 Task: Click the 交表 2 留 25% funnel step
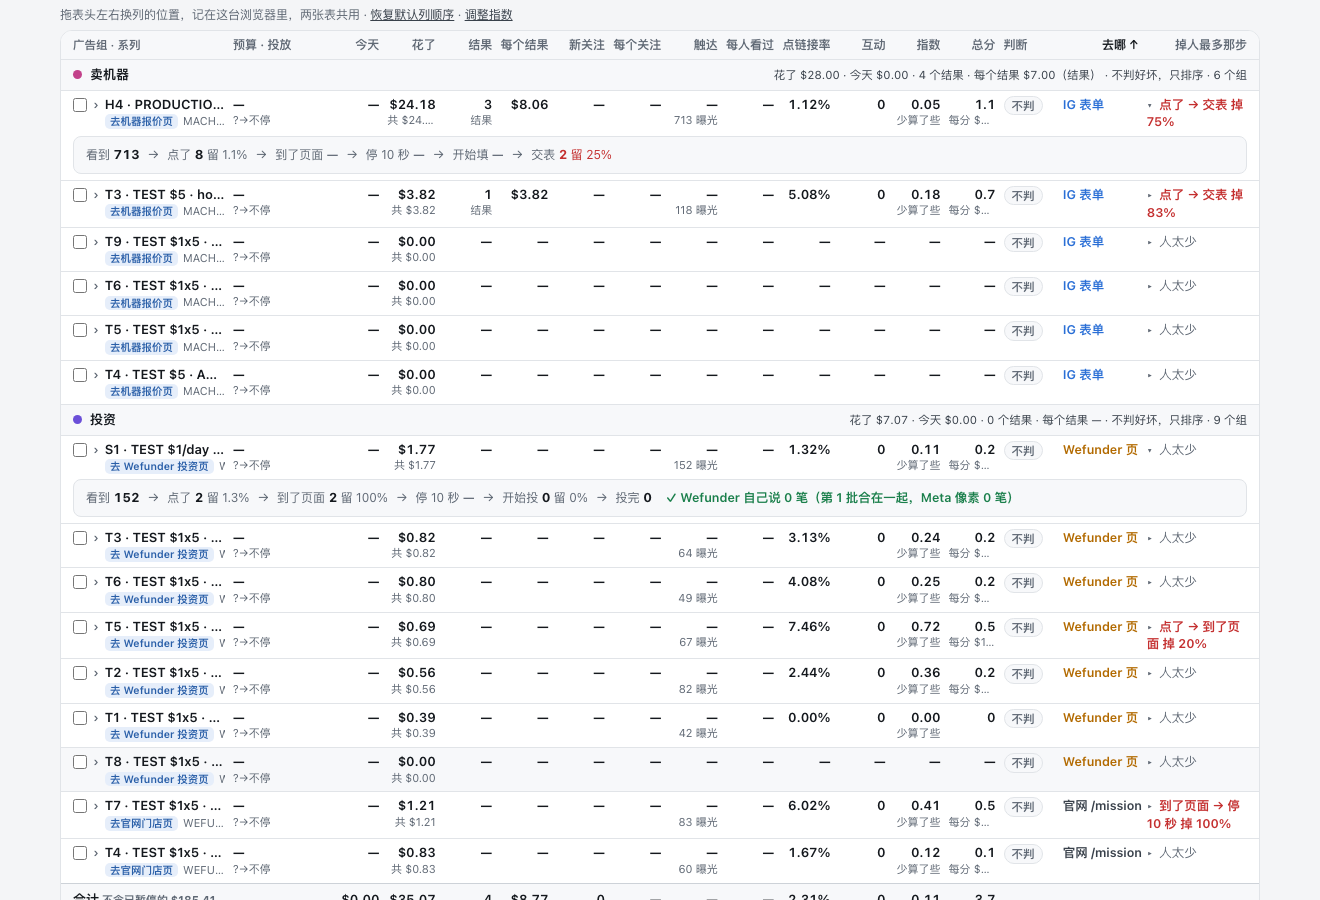(x=571, y=155)
